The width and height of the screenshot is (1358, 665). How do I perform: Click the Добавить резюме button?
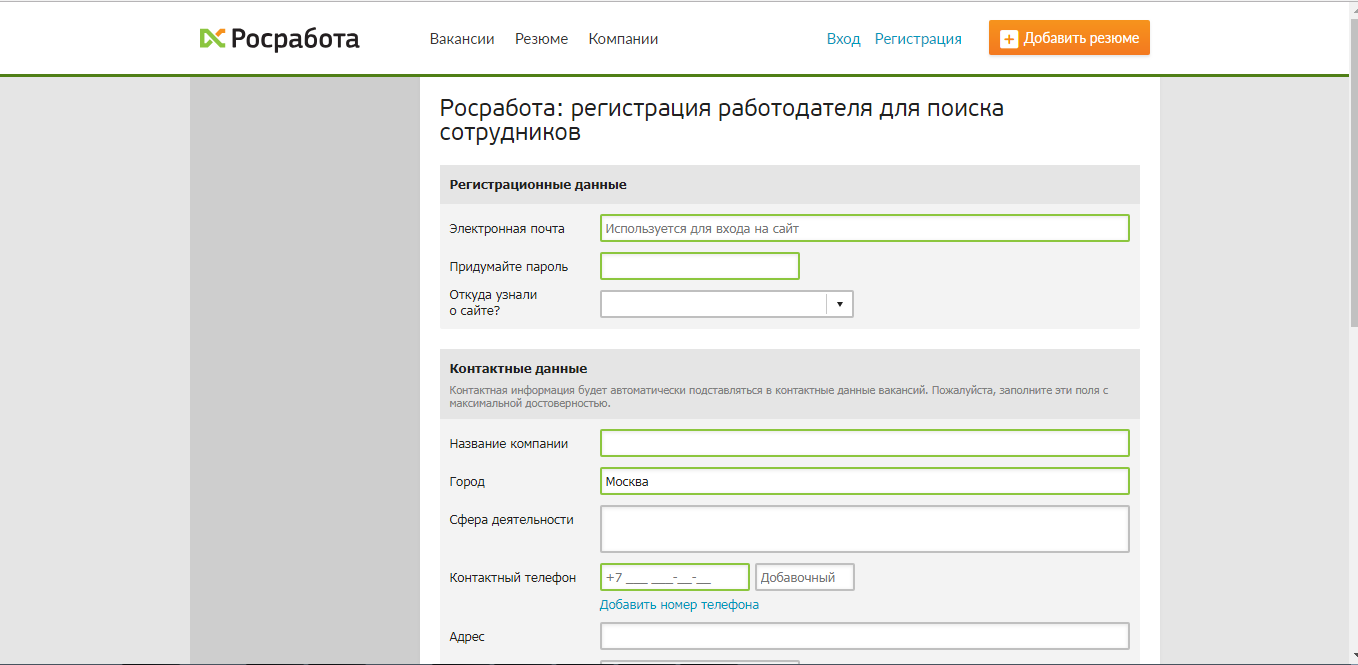point(1069,37)
